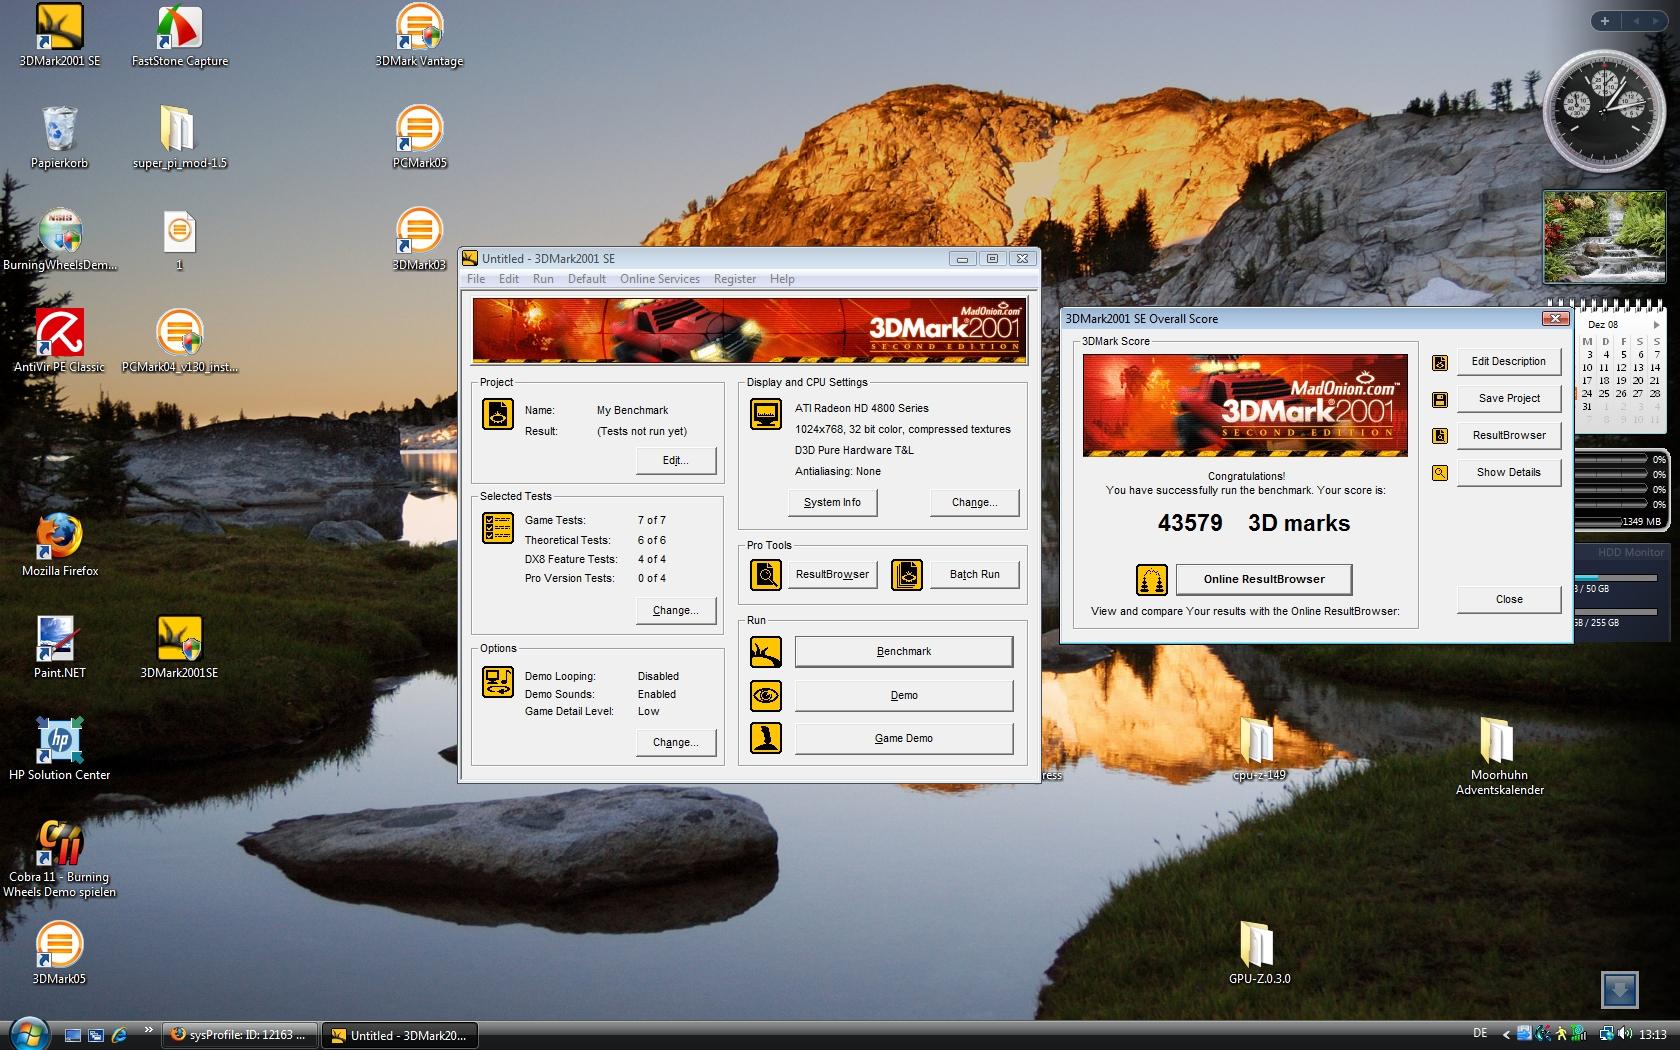The height and width of the screenshot is (1050, 1680).
Task: Launch PCMark05 desktop shortcut
Action: coord(419,138)
